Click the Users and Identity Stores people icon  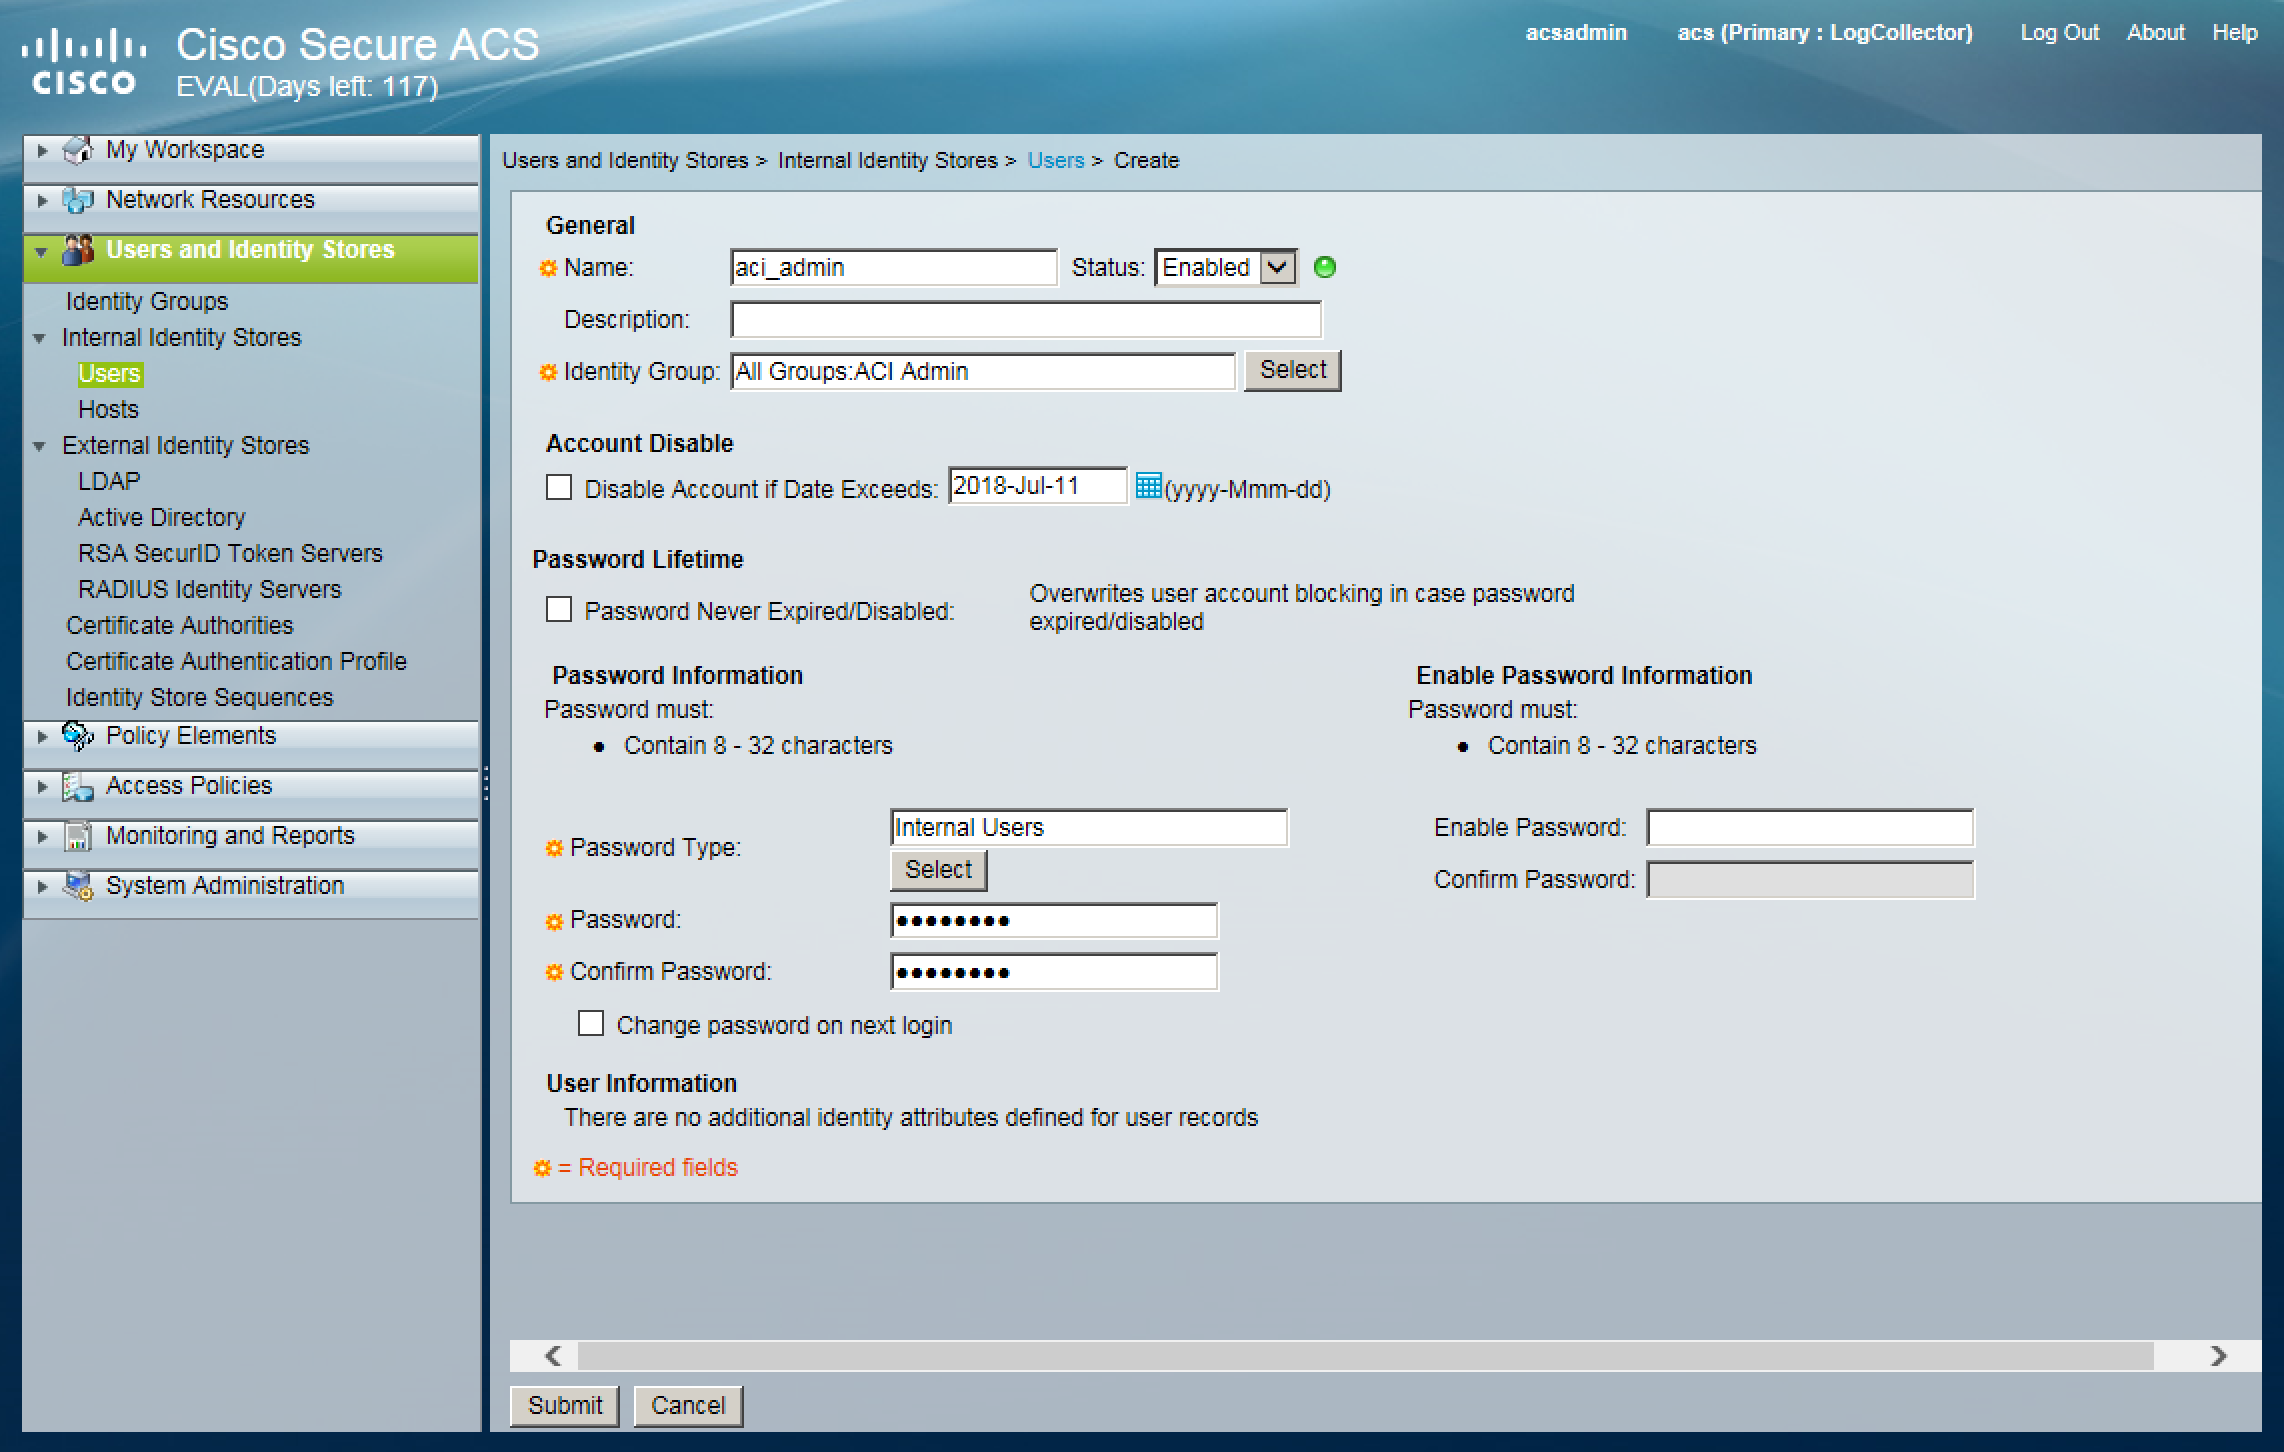point(78,250)
